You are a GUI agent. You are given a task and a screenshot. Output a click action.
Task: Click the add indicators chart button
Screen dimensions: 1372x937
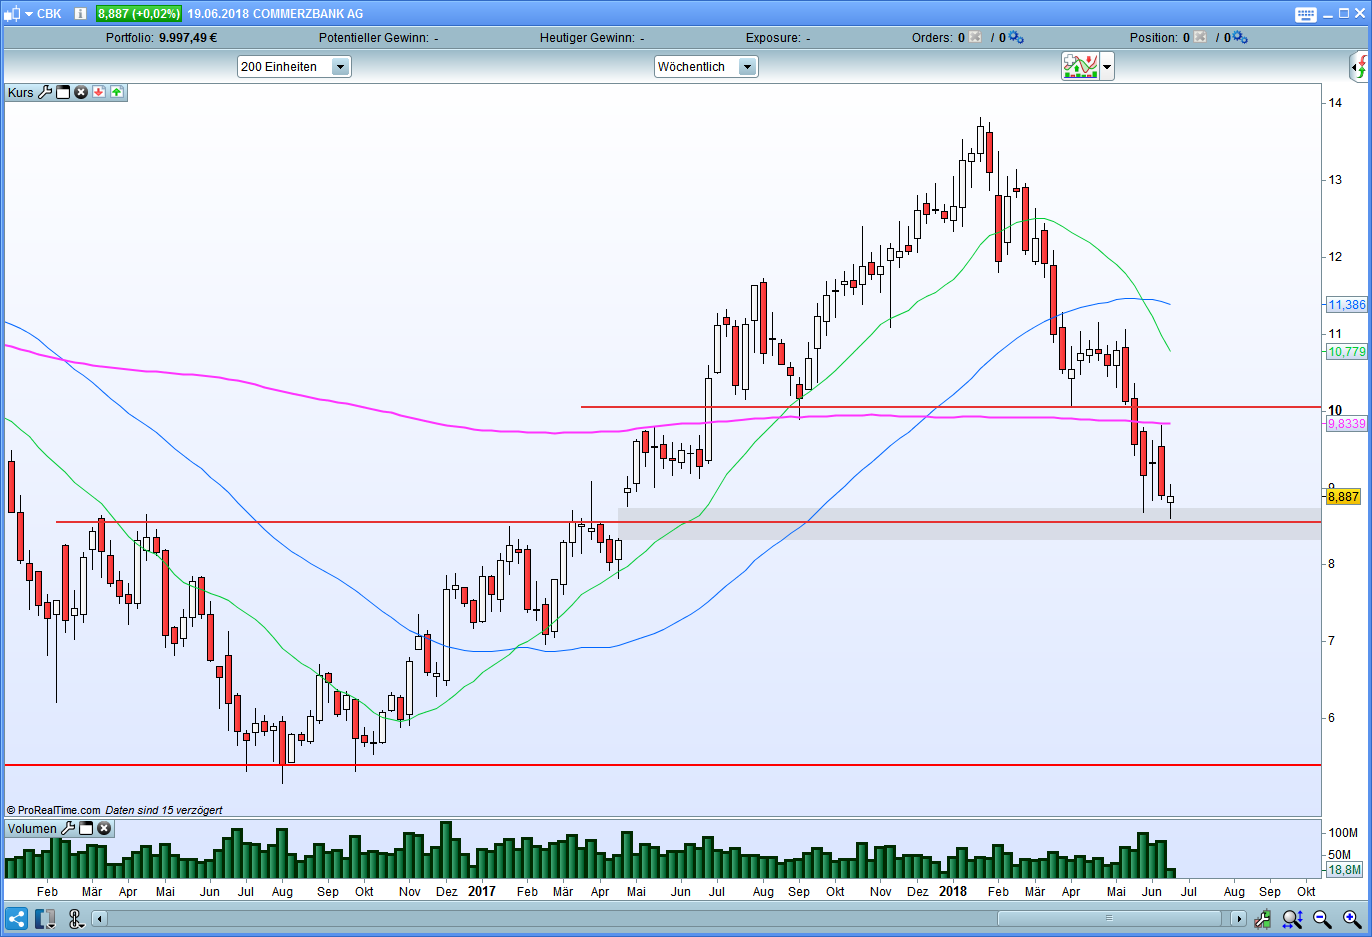pos(1081,67)
